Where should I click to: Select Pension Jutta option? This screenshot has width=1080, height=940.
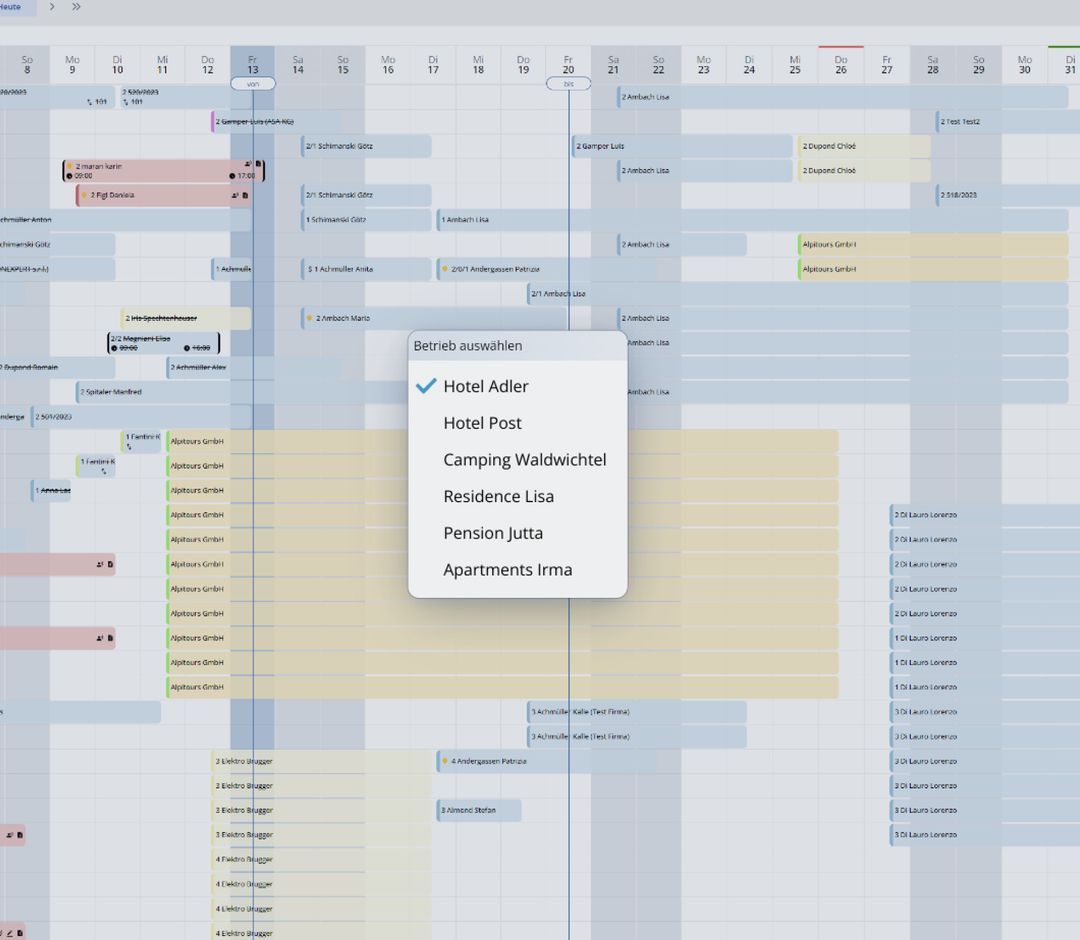point(493,533)
